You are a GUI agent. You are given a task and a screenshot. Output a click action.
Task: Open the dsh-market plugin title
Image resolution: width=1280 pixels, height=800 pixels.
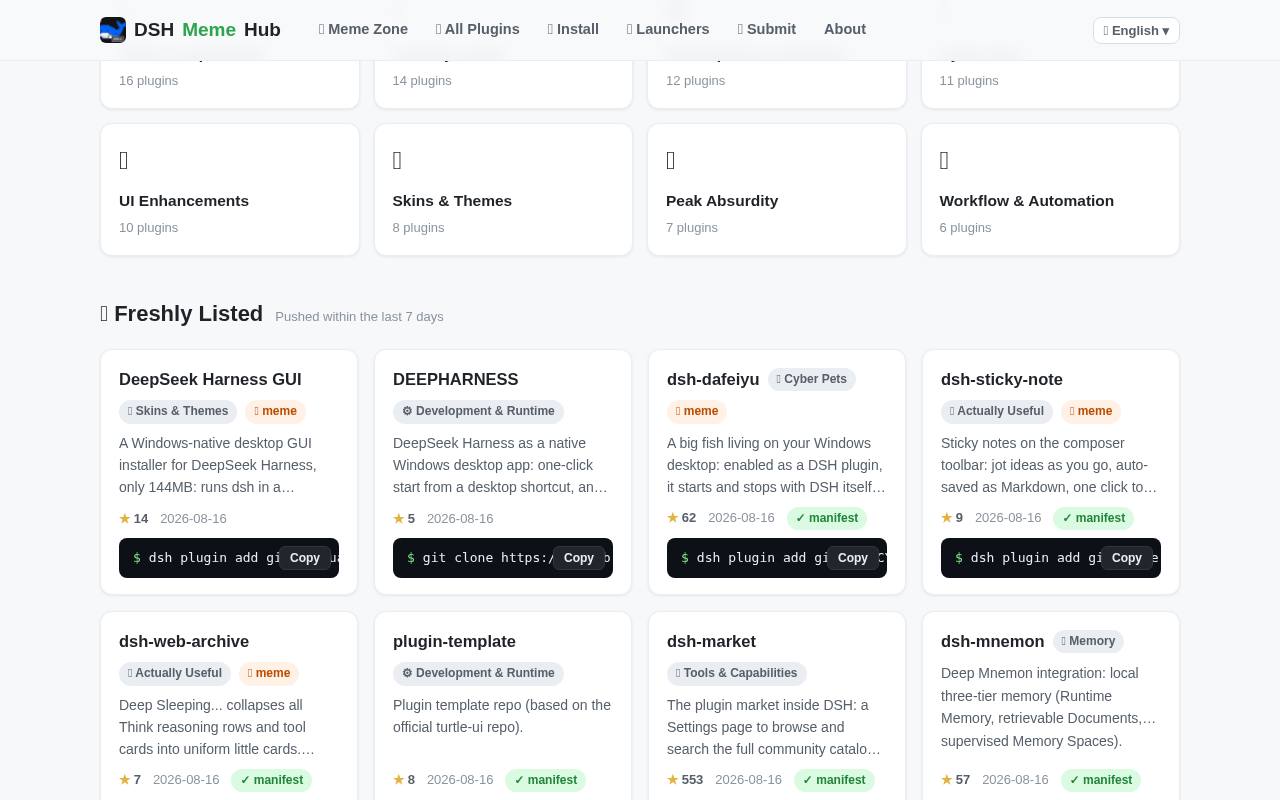coord(711,642)
